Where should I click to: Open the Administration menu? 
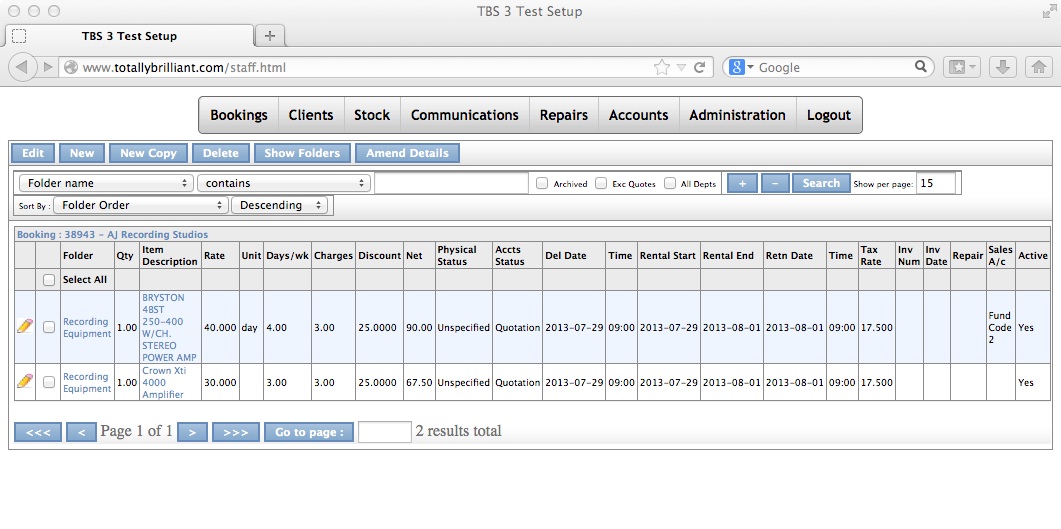738,115
